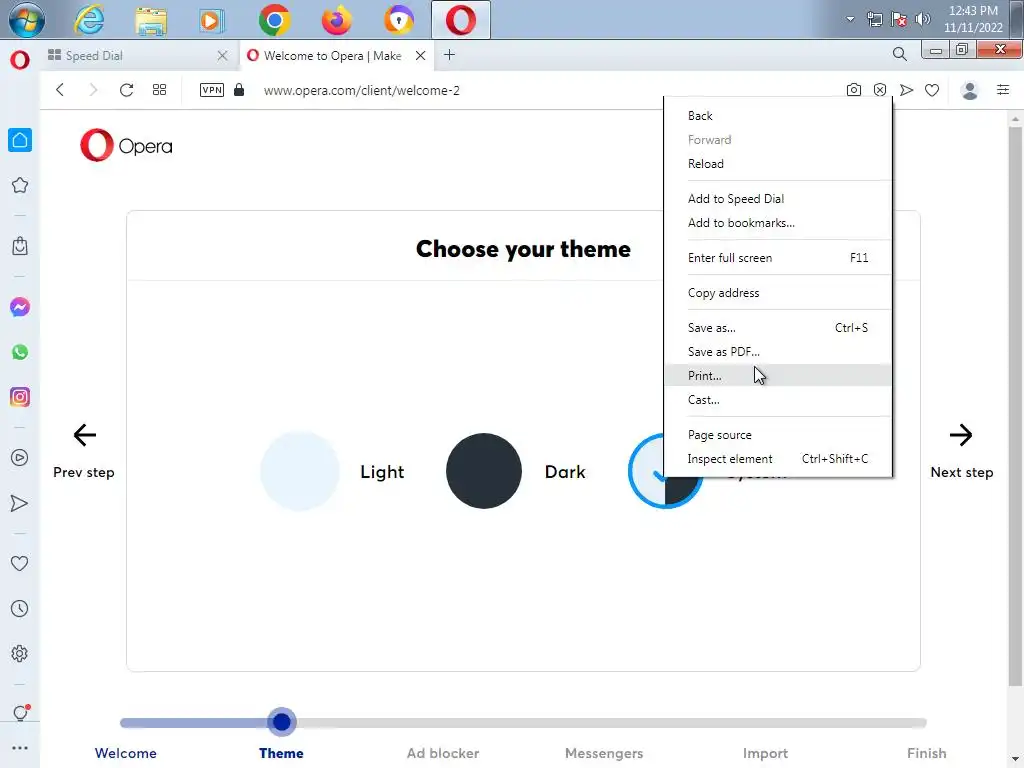Open a new tab with the plus button

449,55
